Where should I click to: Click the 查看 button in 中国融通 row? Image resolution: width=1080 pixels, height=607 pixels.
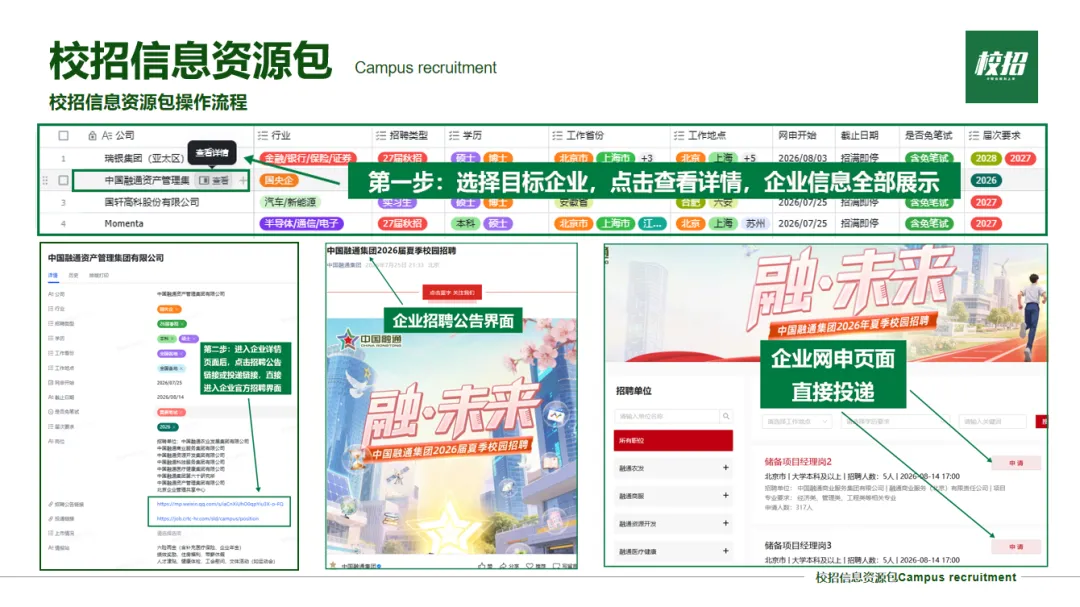click(214, 181)
